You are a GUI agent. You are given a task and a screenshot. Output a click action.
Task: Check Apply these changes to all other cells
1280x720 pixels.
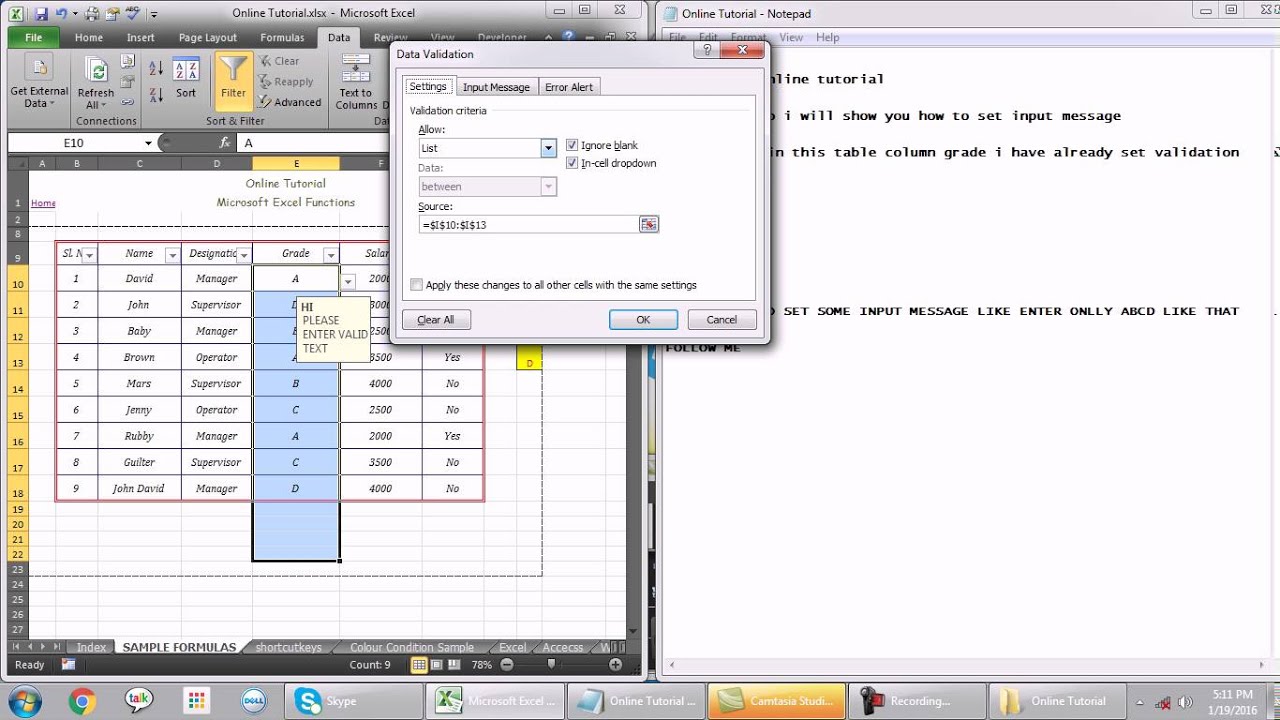click(416, 285)
